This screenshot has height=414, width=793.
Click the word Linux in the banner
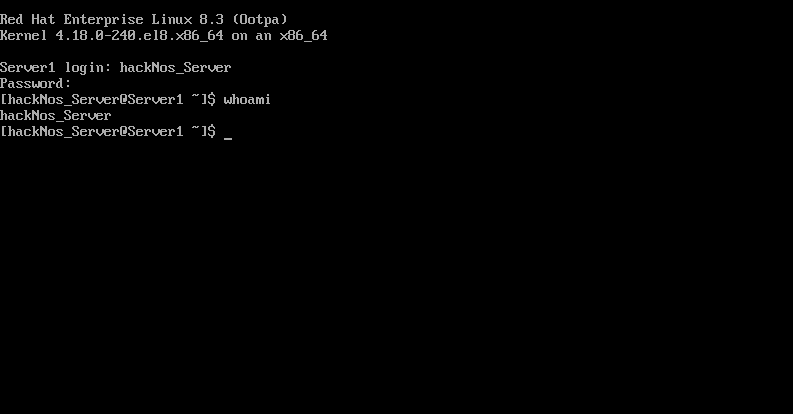[x=171, y=19]
